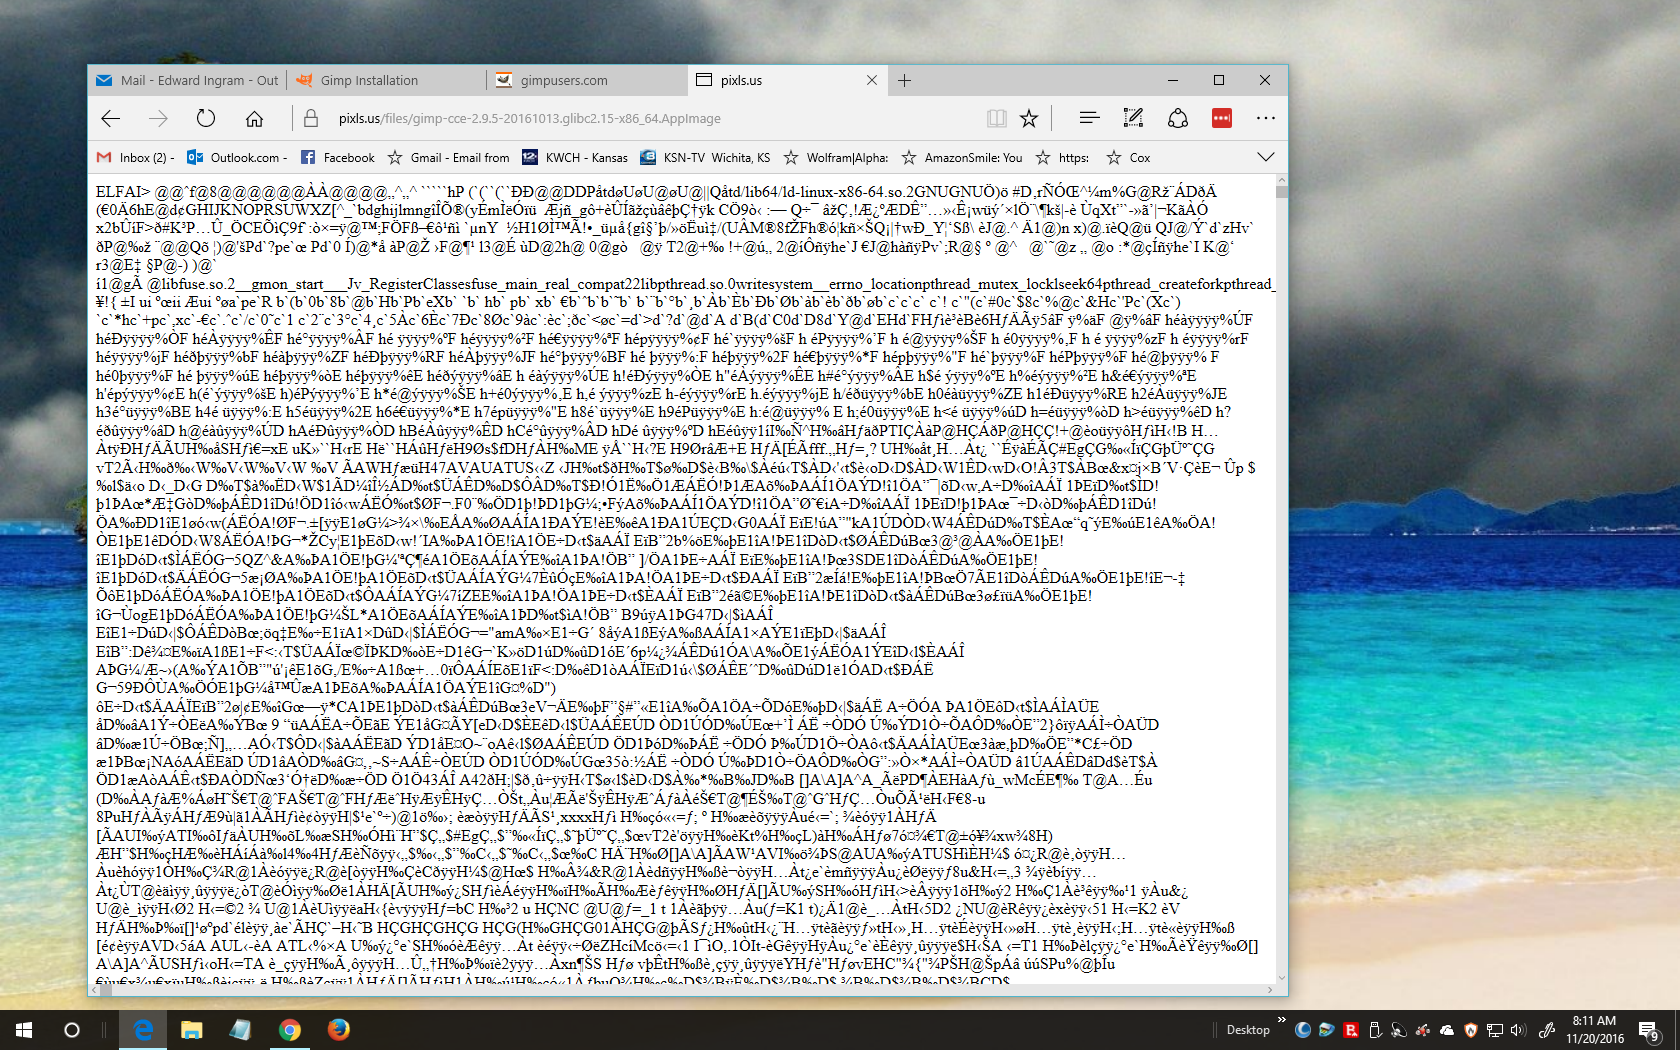Click the Edge taskbar icon
The height and width of the screenshot is (1050, 1680).
(144, 1030)
